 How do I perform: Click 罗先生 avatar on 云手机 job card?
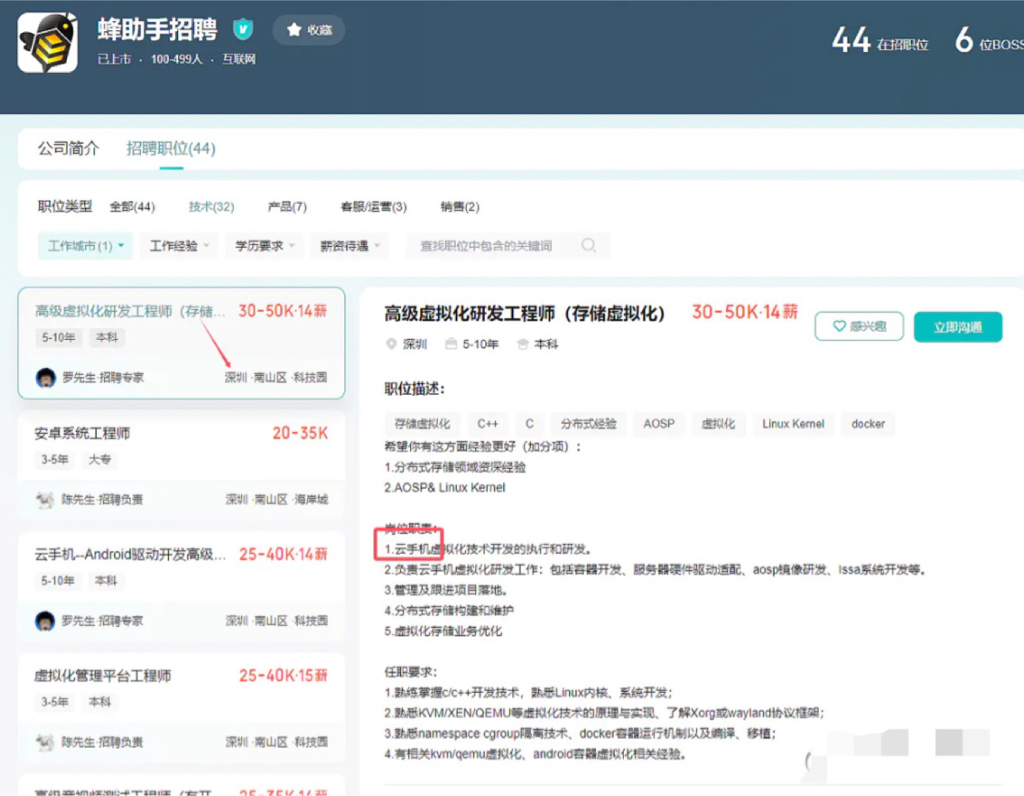[45, 621]
